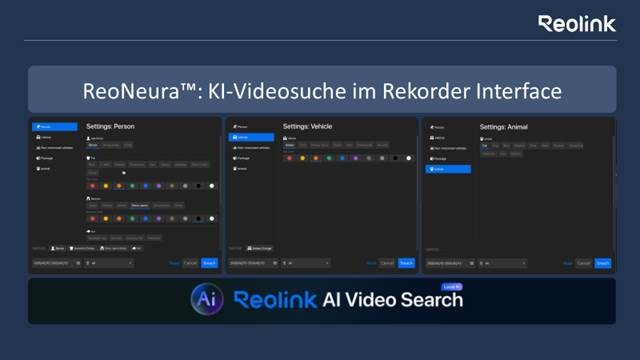Open channel dropdown in Settings: Vehicle panel
This screenshot has height=360, width=640.
coord(306,263)
